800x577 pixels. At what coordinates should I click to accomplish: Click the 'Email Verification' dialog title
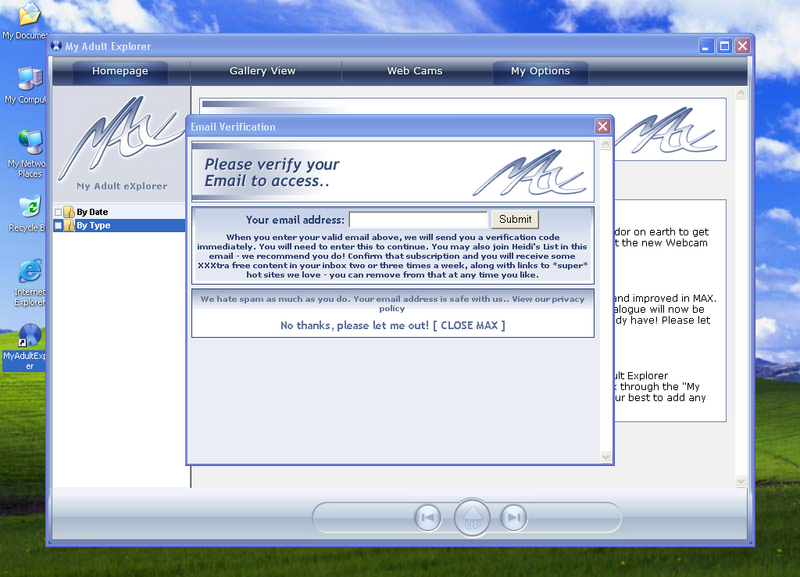click(x=233, y=127)
